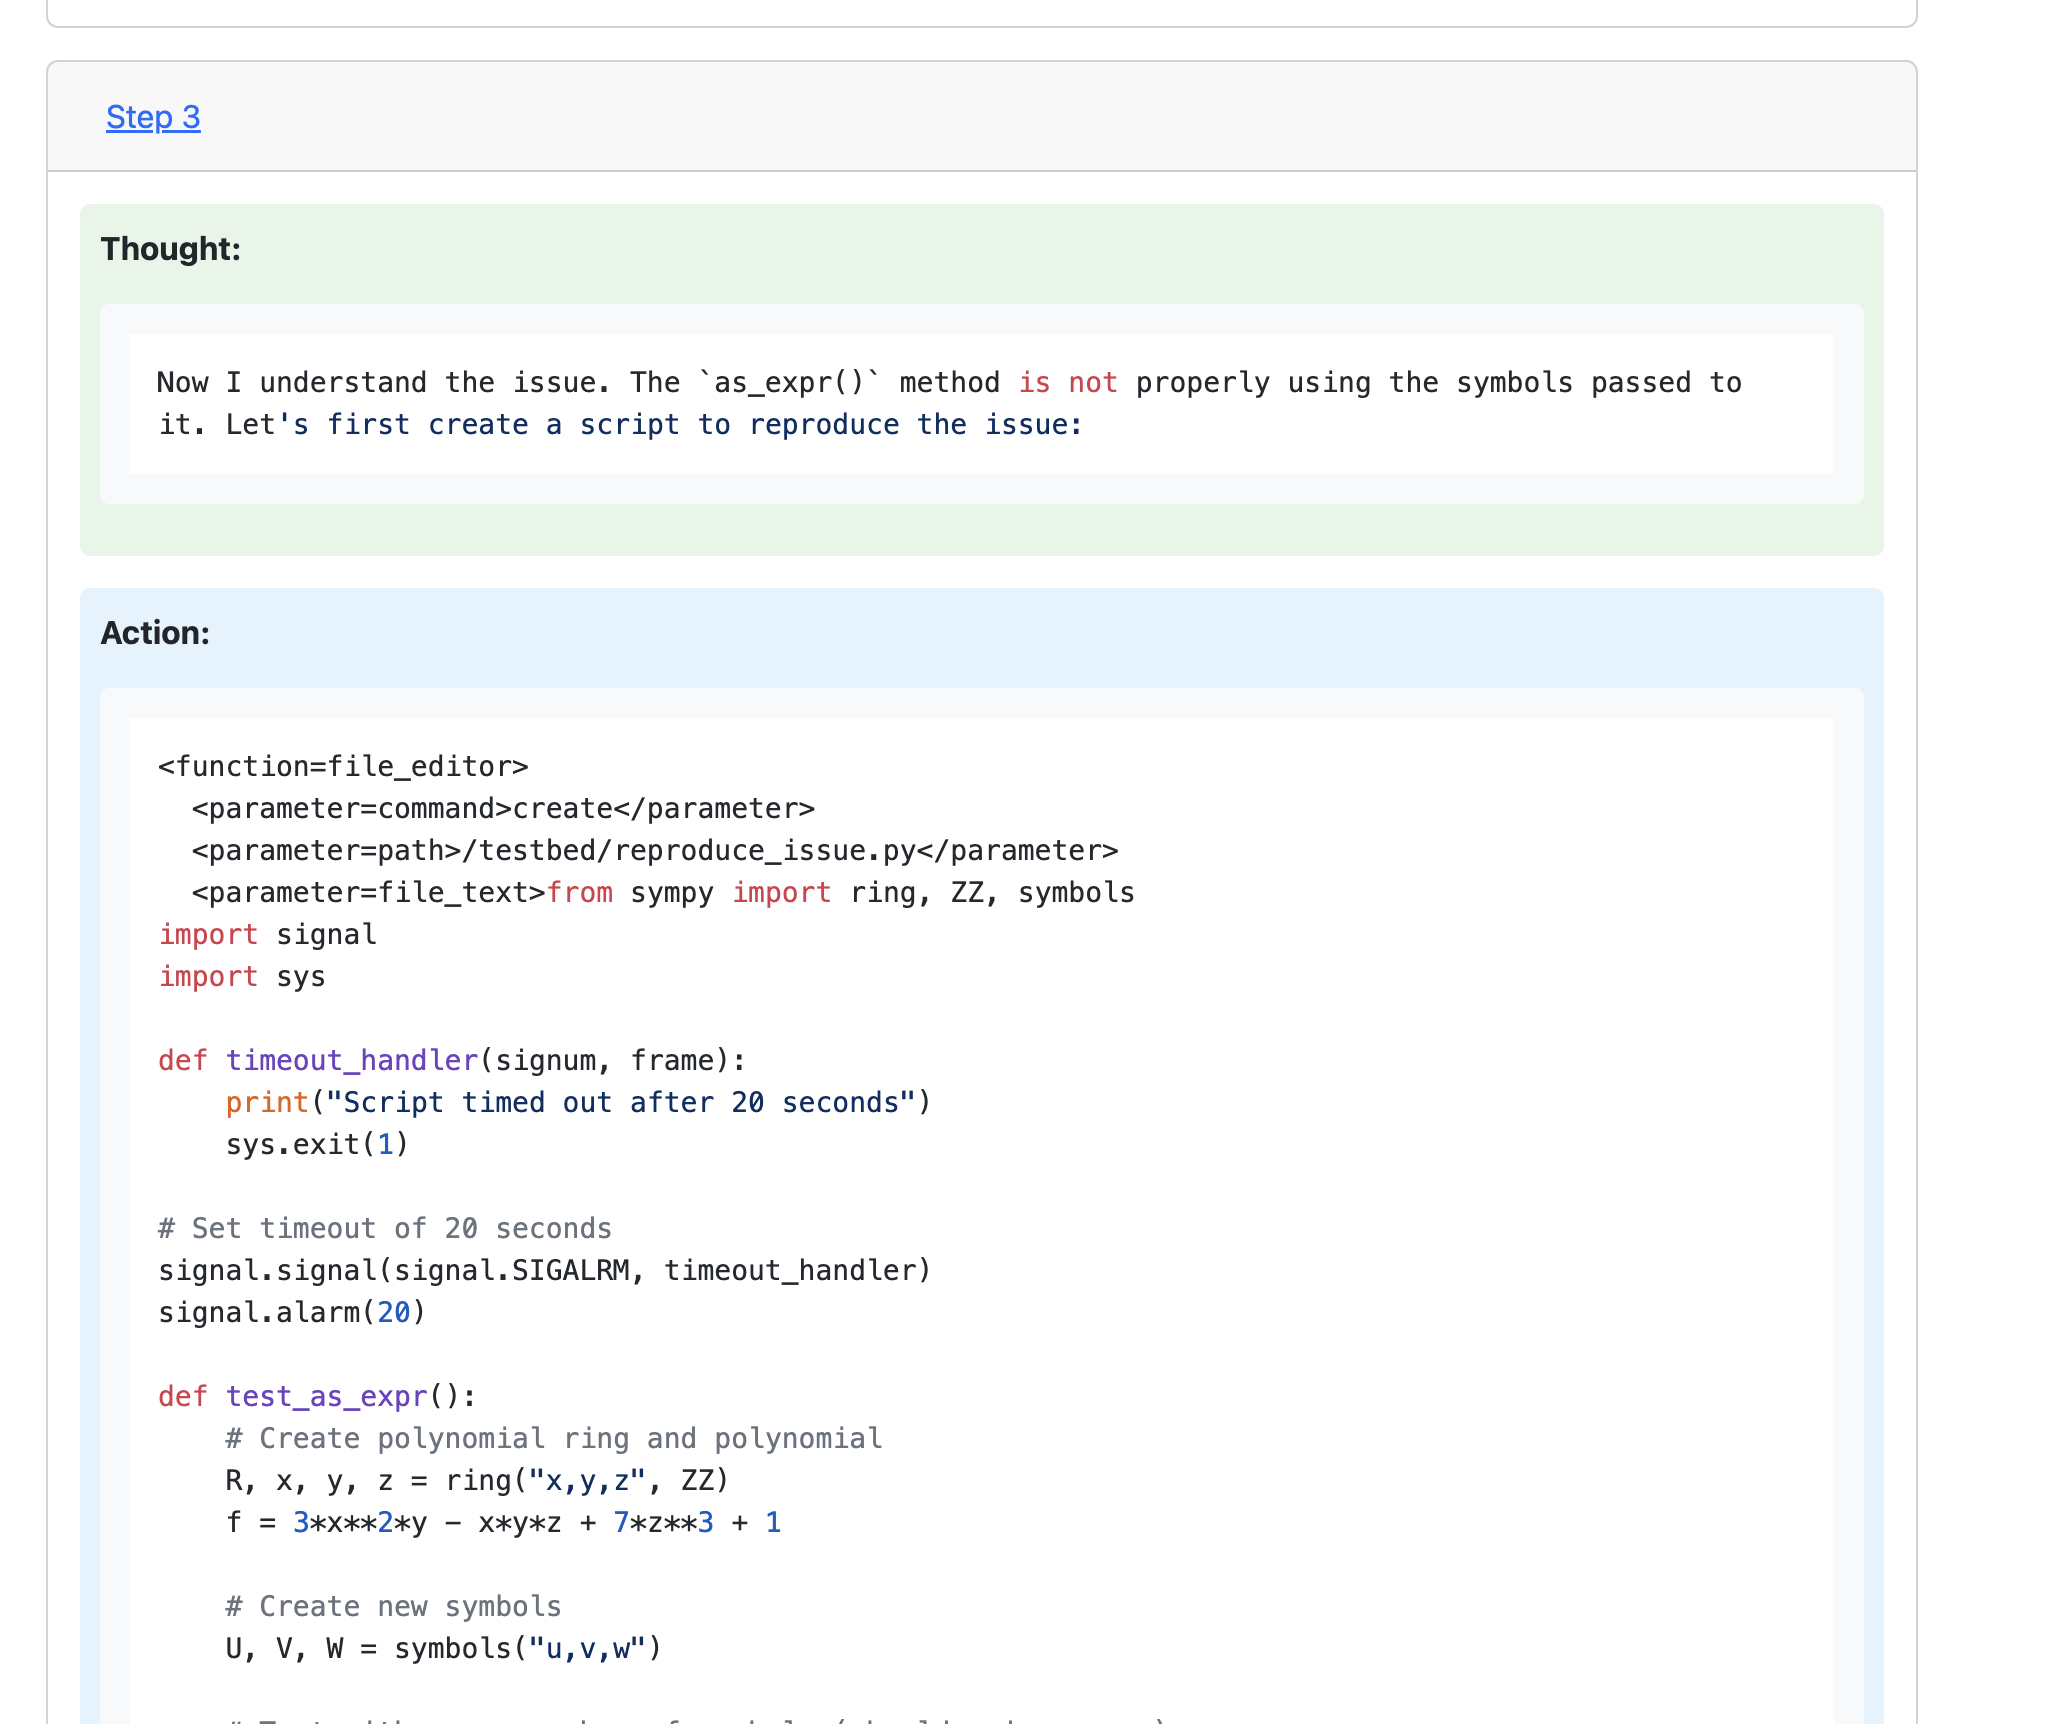Click the <function=file_editor> line

pyautogui.click(x=343, y=767)
